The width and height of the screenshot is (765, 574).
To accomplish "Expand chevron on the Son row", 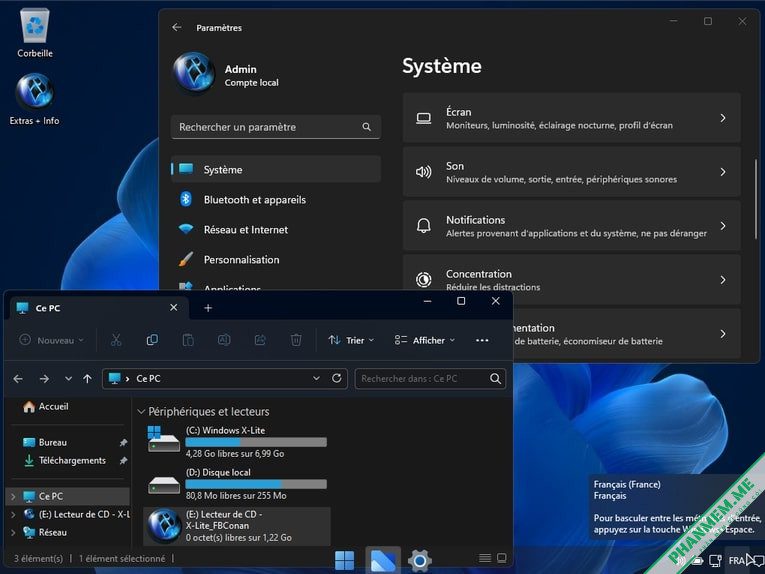I will pyautogui.click(x=723, y=172).
